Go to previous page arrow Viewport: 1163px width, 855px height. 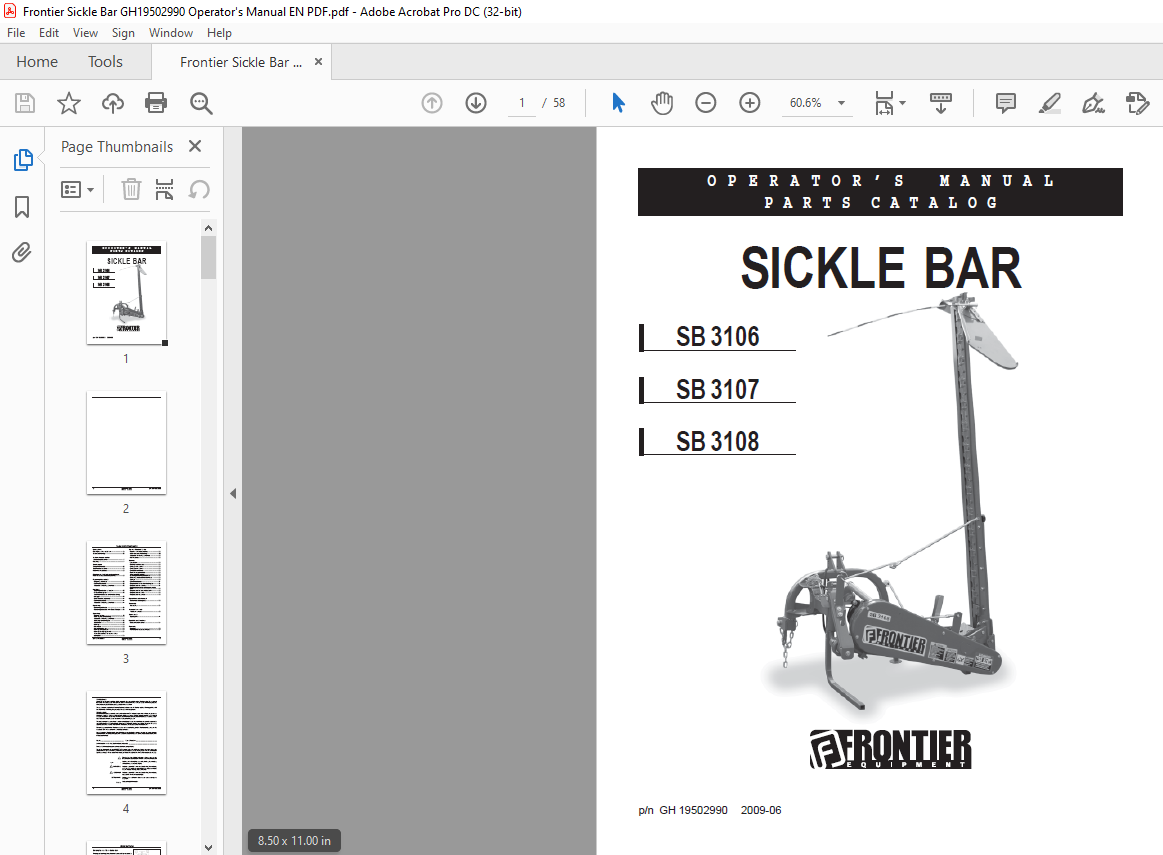tap(432, 103)
